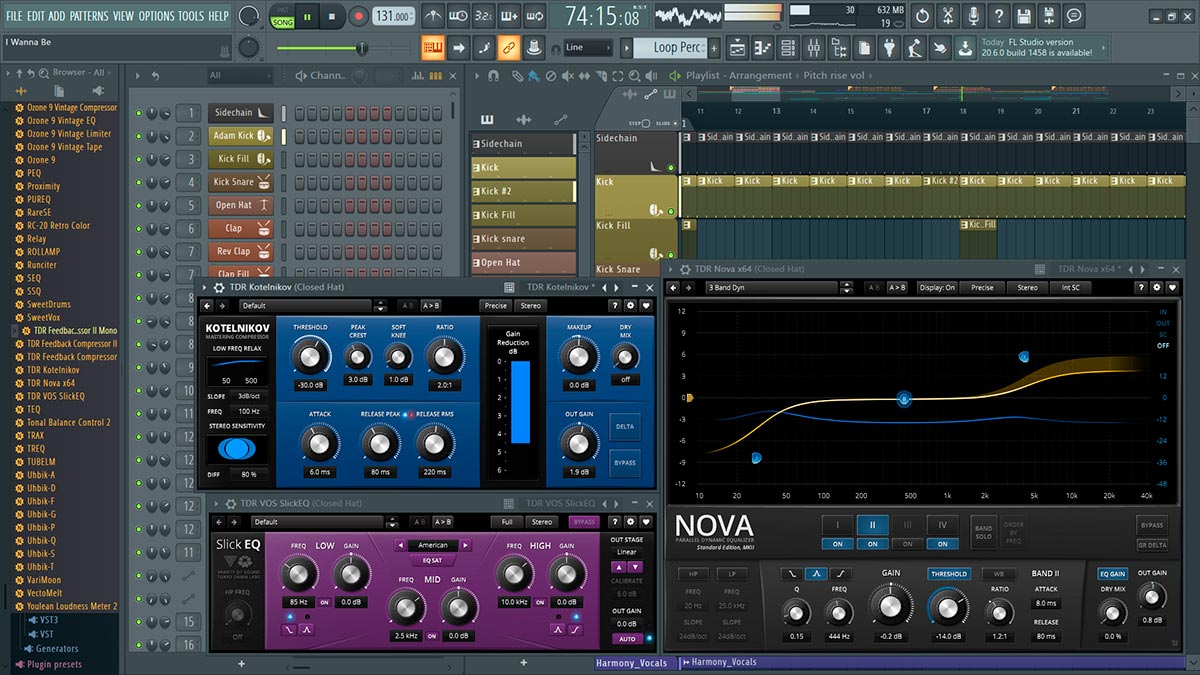Stop playback with the stop button
Viewport: 1200px width, 675px height.
[x=334, y=16]
